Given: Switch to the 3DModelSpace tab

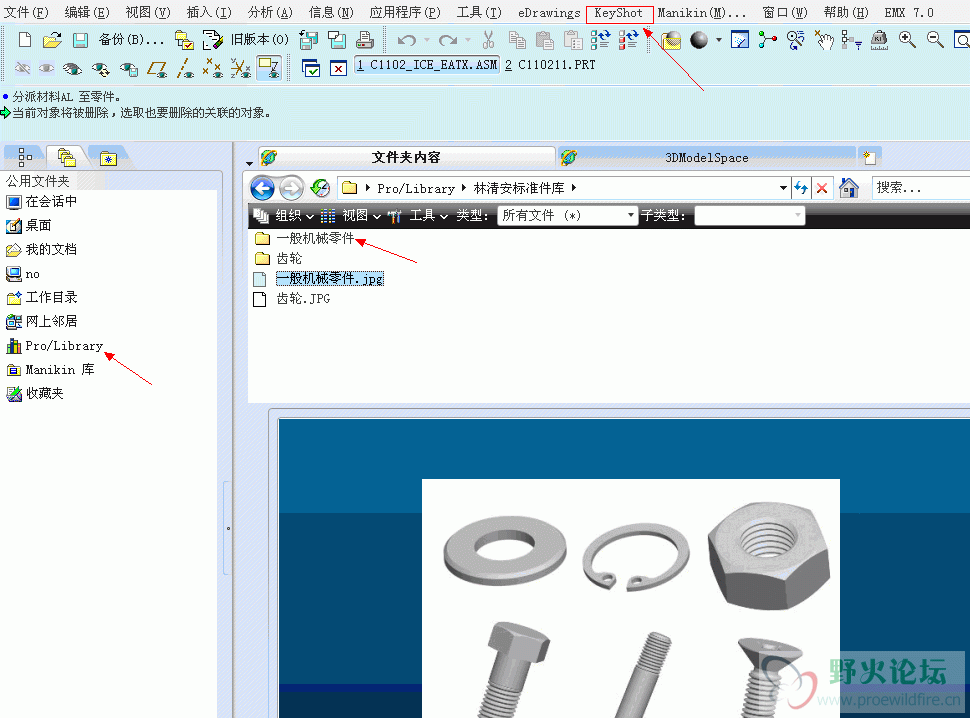Looking at the screenshot, I should pos(706,157).
